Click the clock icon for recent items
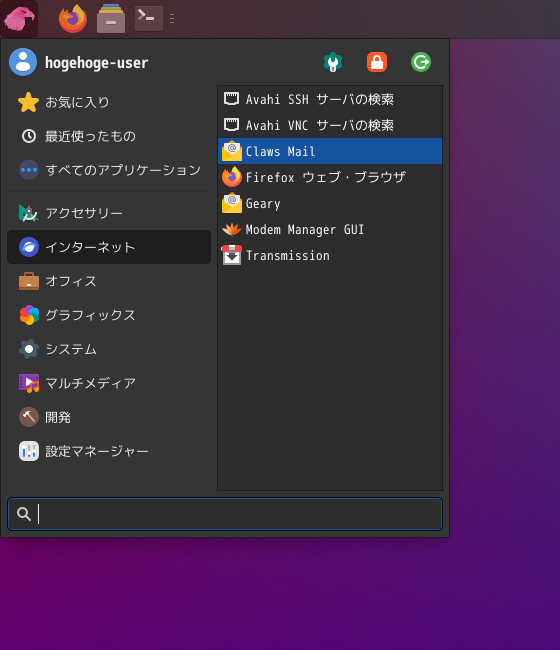This screenshot has width=560, height=650. coord(29,136)
